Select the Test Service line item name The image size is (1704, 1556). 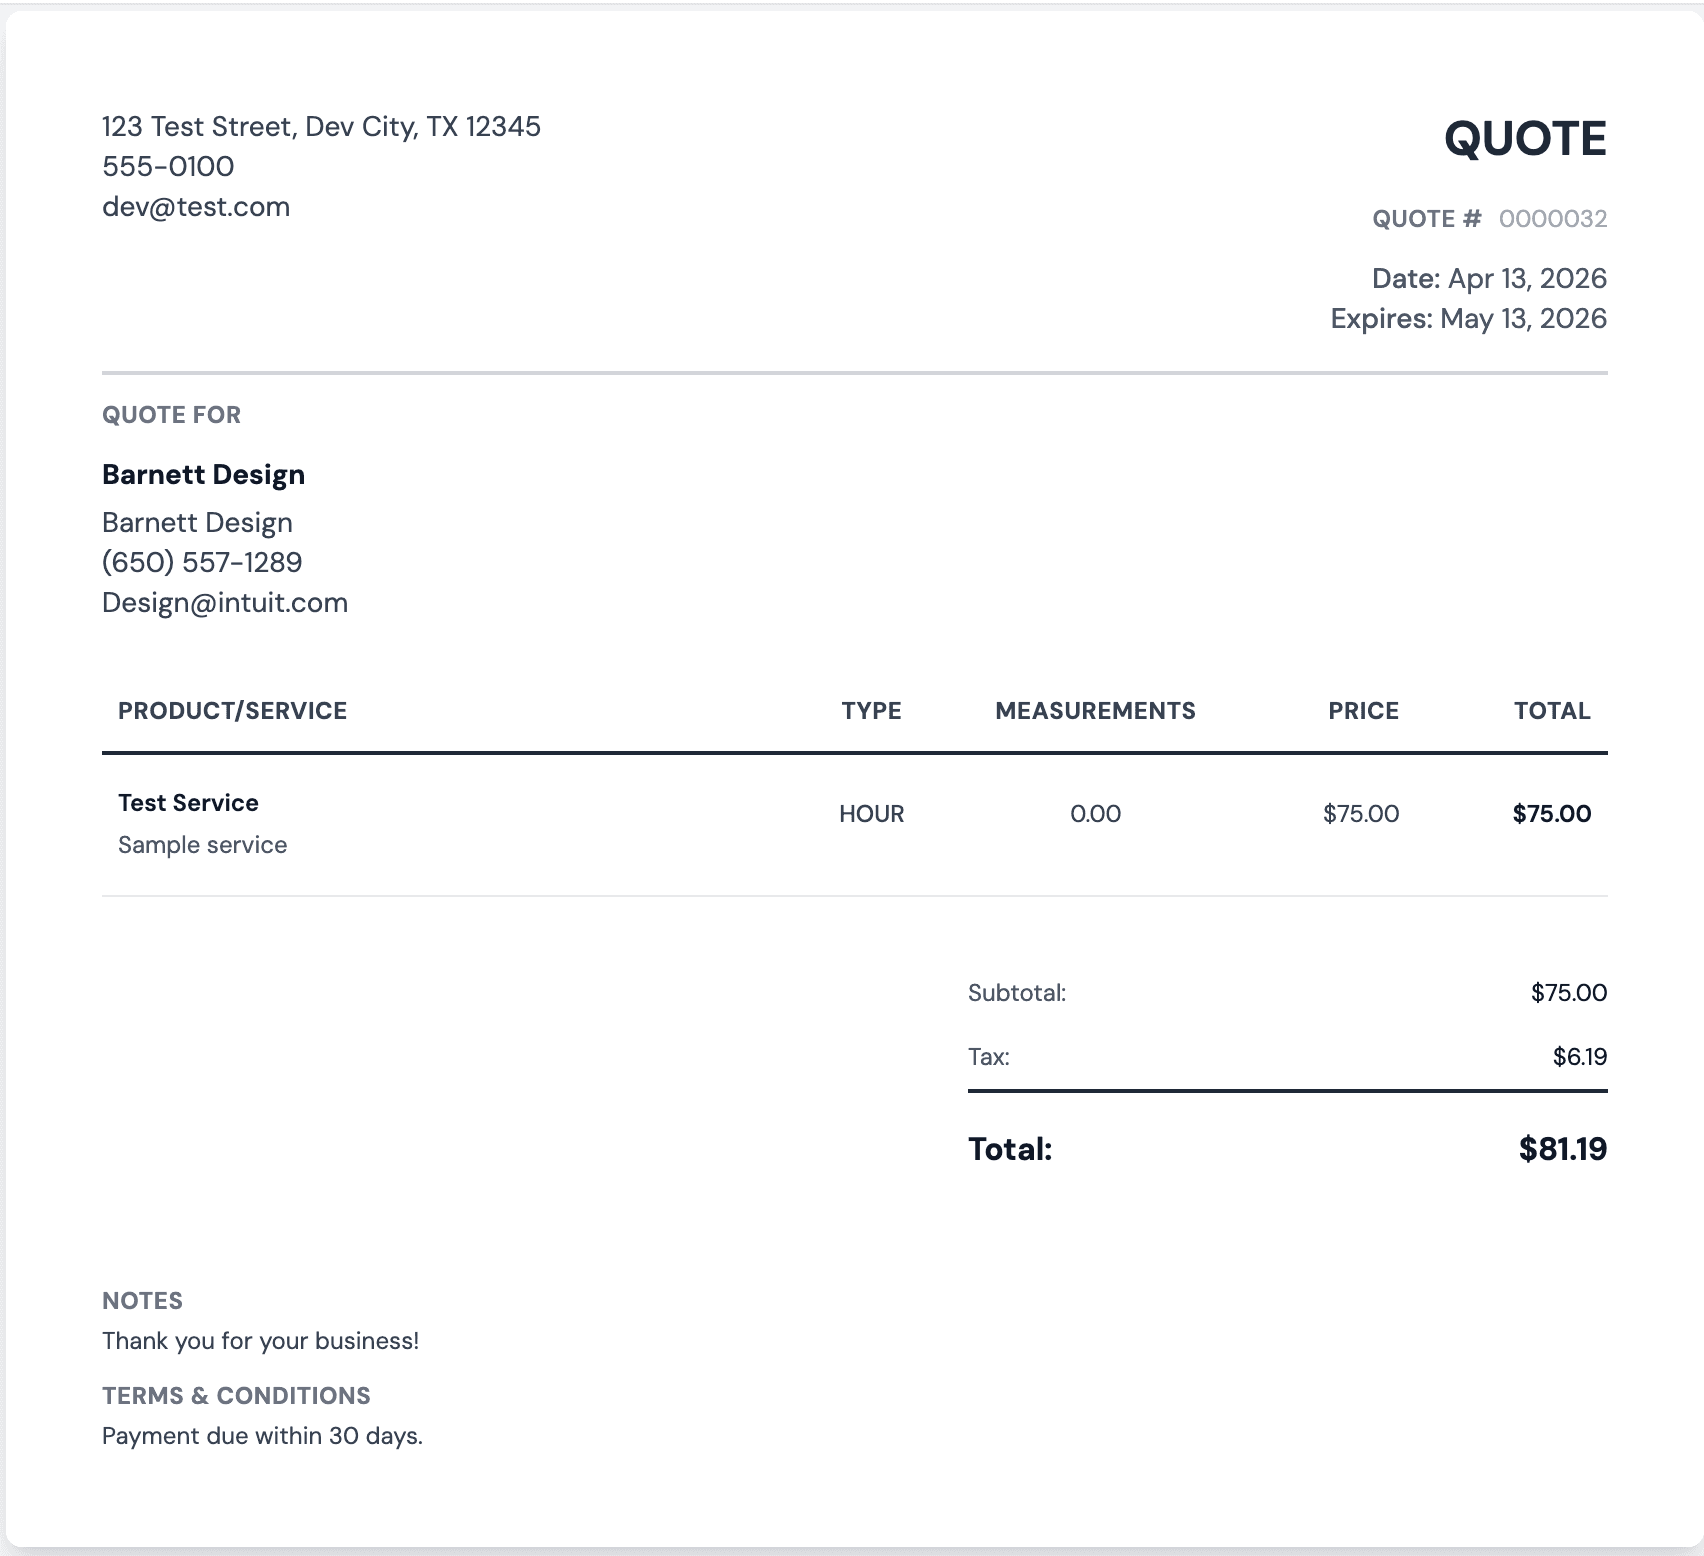tap(188, 803)
